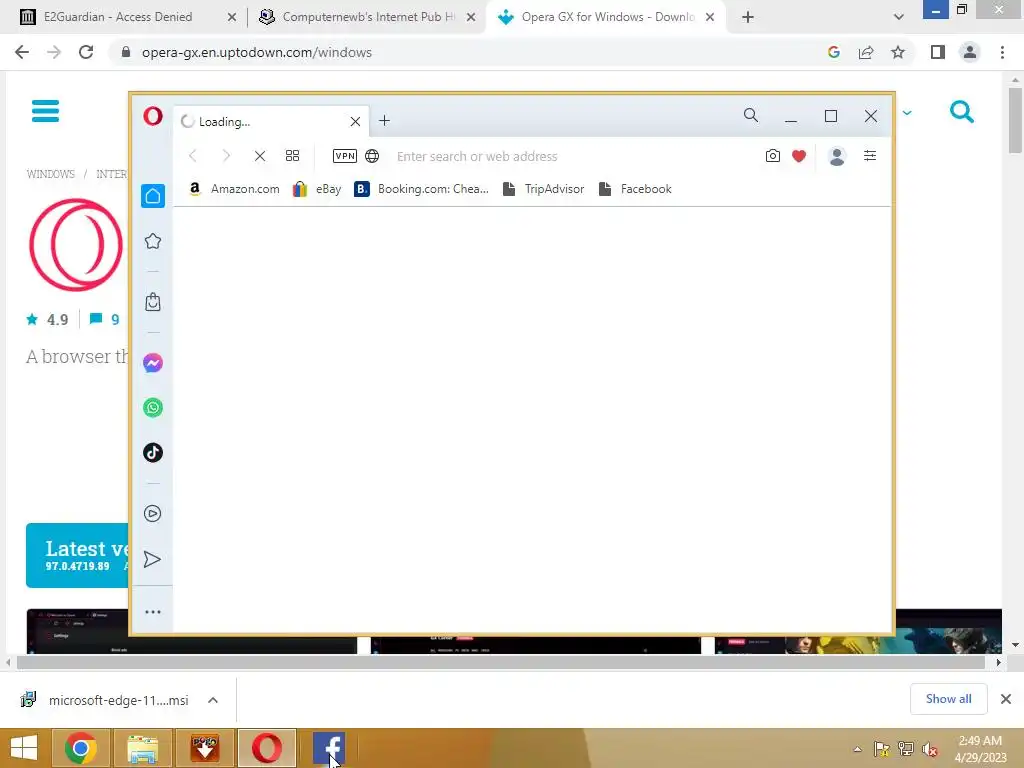Go back in Chrome

click(22, 52)
